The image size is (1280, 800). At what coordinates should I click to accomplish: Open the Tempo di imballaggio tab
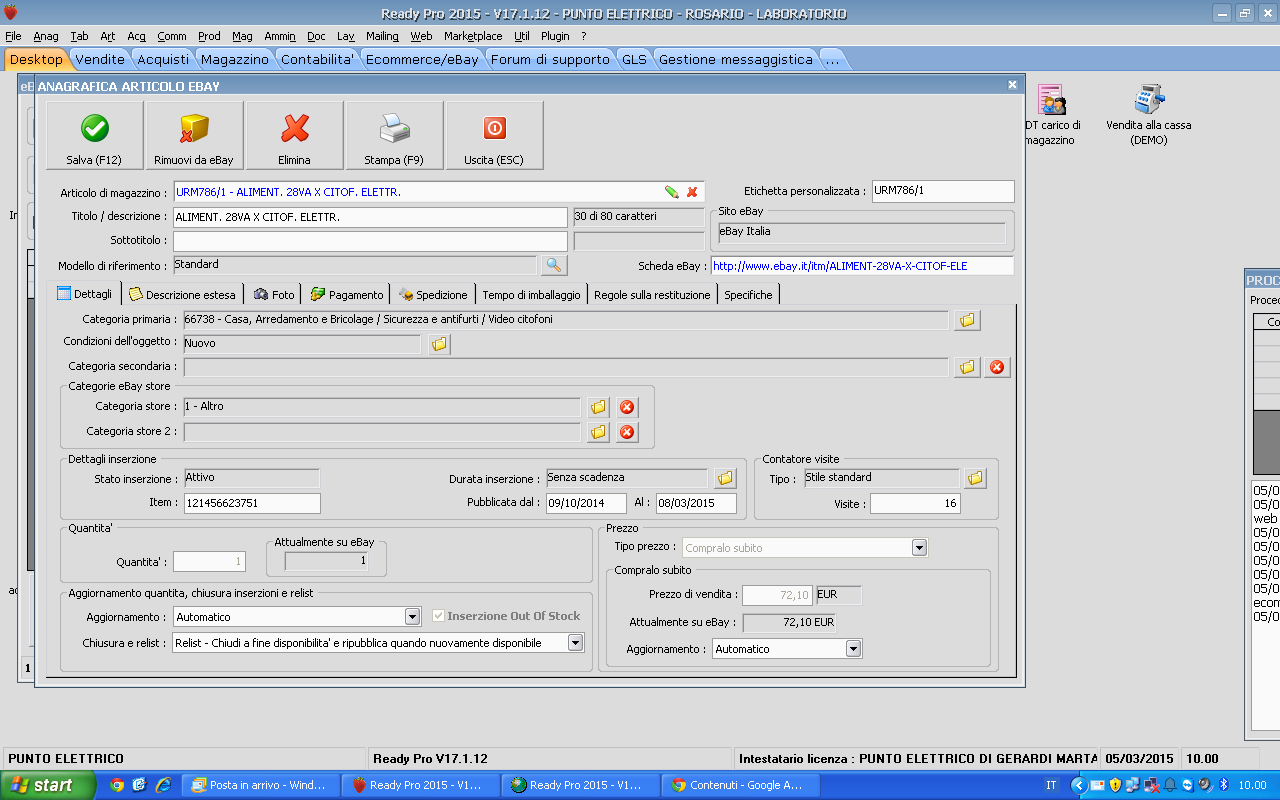click(x=531, y=294)
